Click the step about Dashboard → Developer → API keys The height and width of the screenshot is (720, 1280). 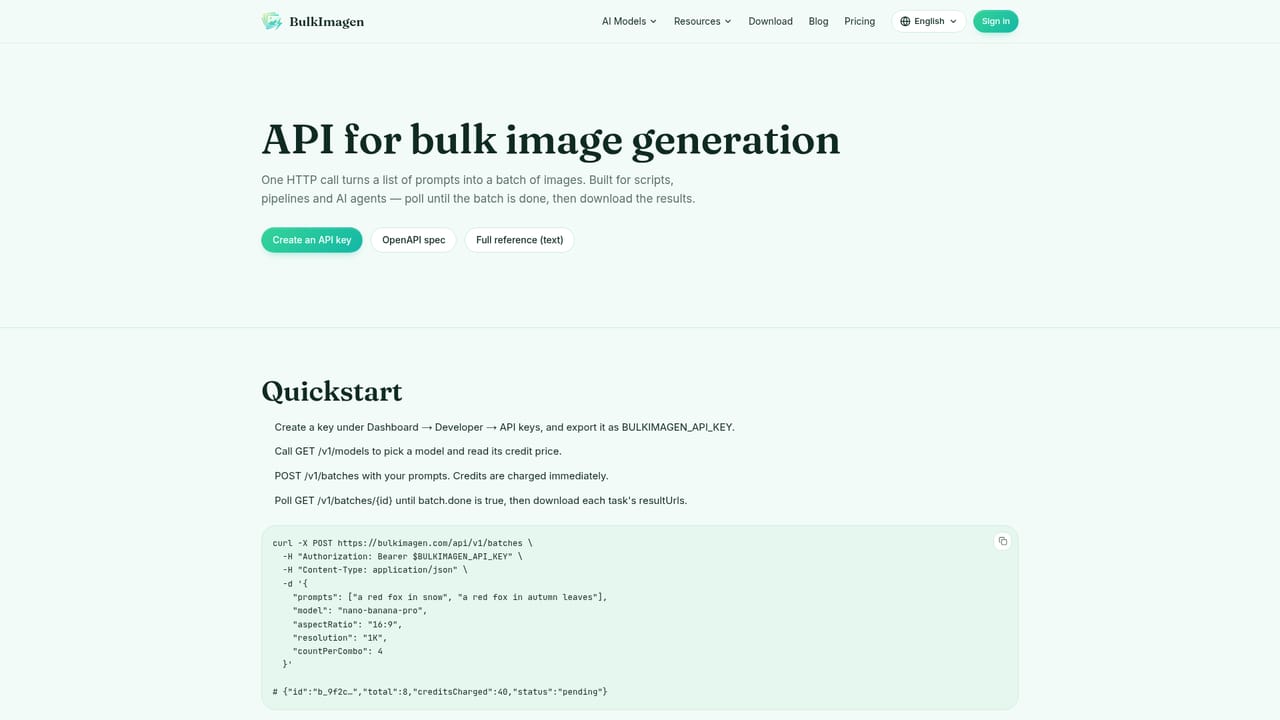point(505,427)
